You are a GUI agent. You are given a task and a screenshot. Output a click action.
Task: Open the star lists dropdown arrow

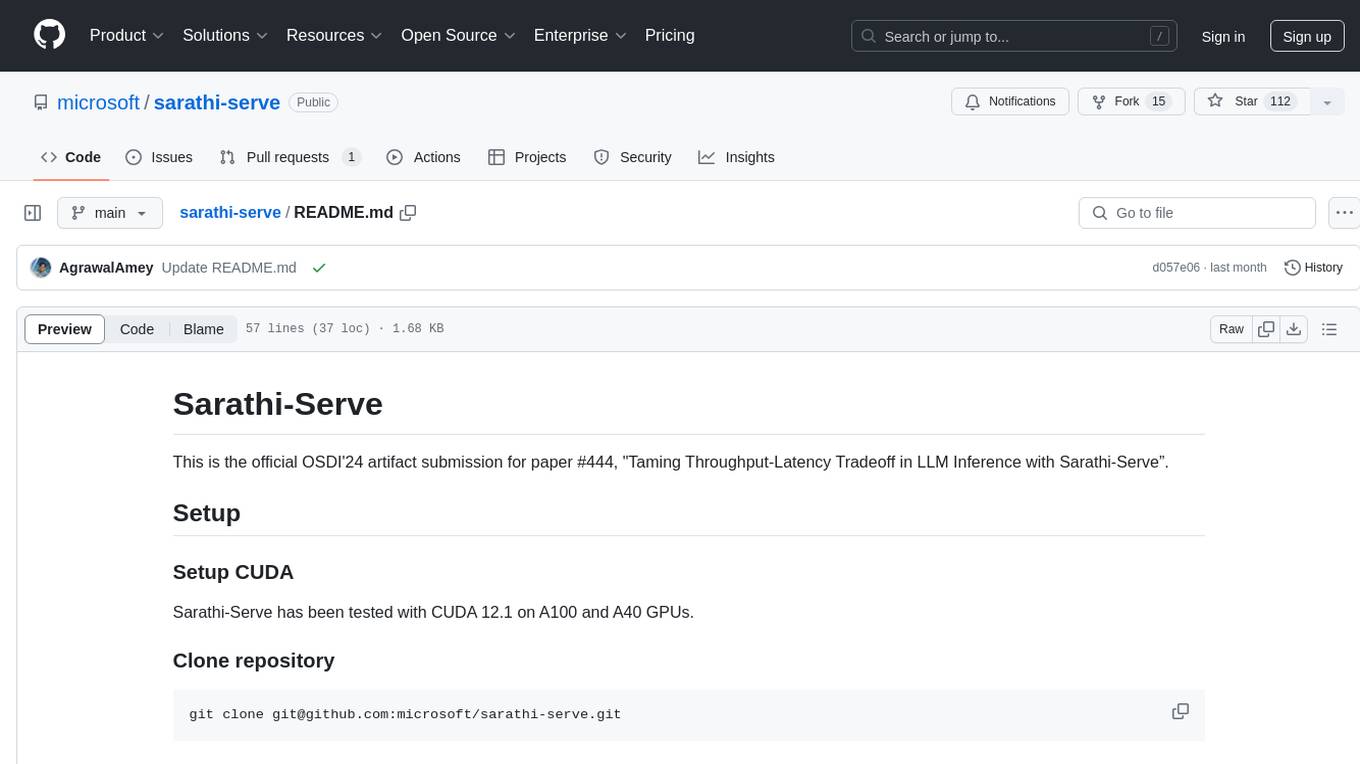tap(1327, 101)
